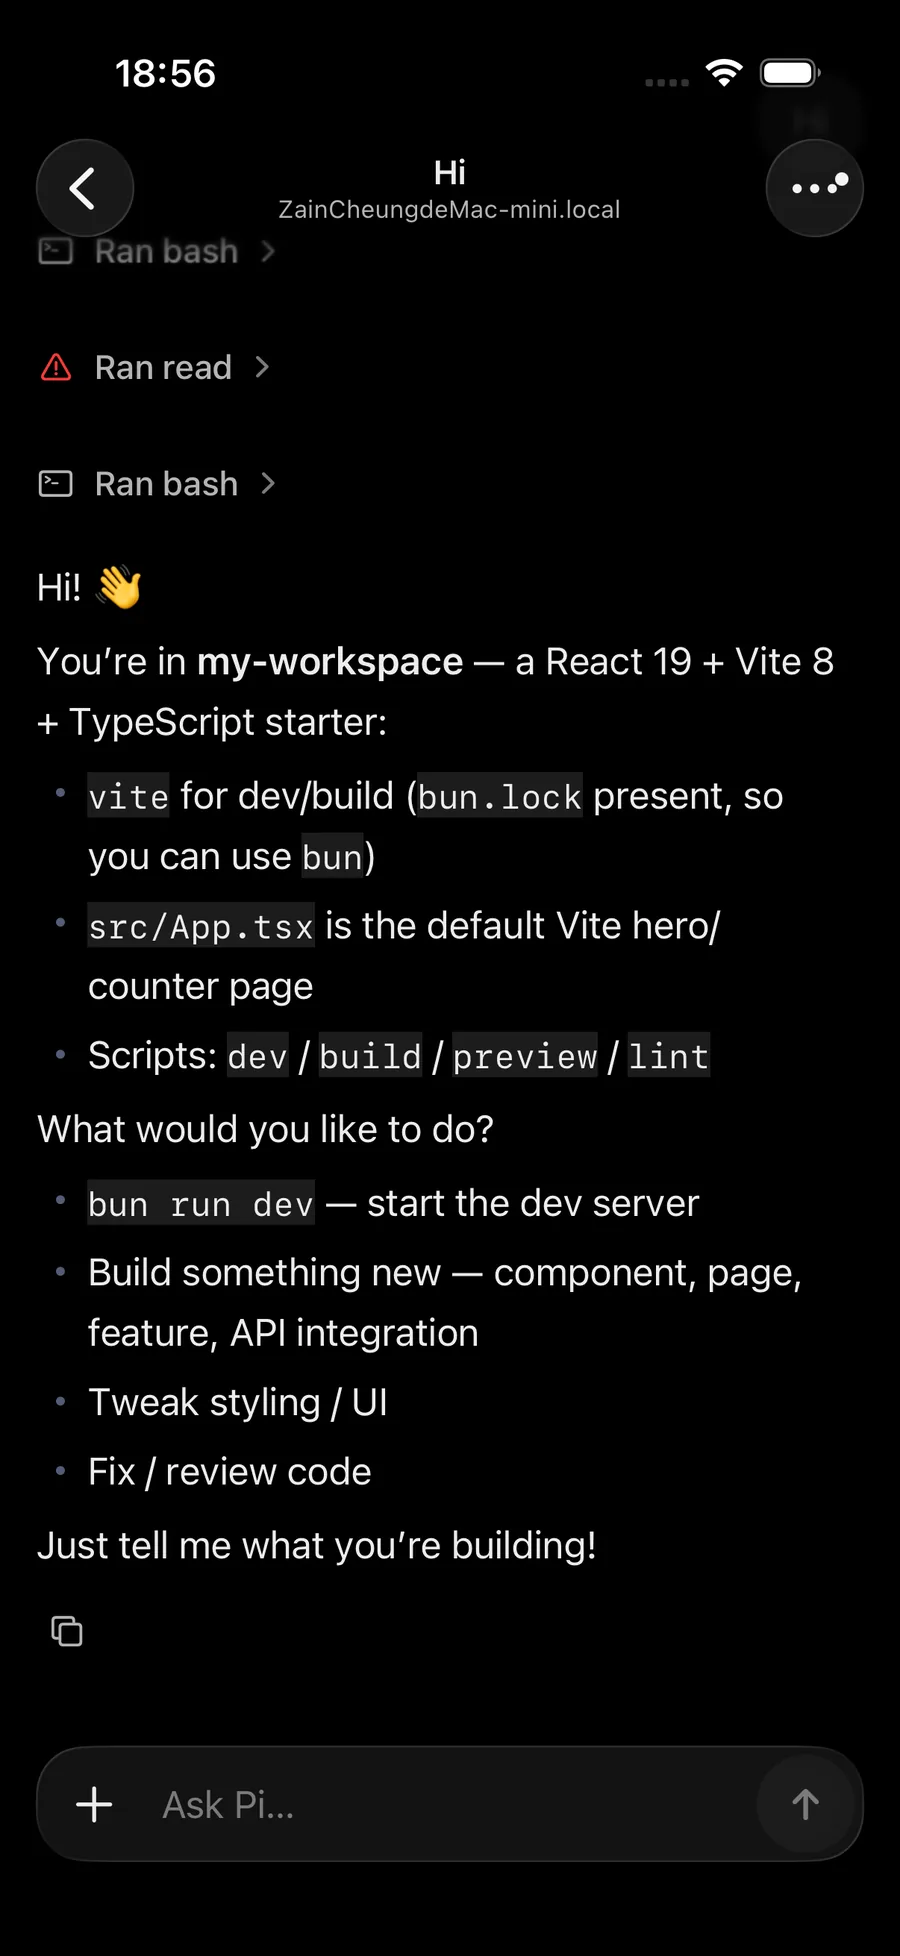This screenshot has width=900, height=1956.
Task: Tap the plus attachment icon
Action: pyautogui.click(x=94, y=1804)
